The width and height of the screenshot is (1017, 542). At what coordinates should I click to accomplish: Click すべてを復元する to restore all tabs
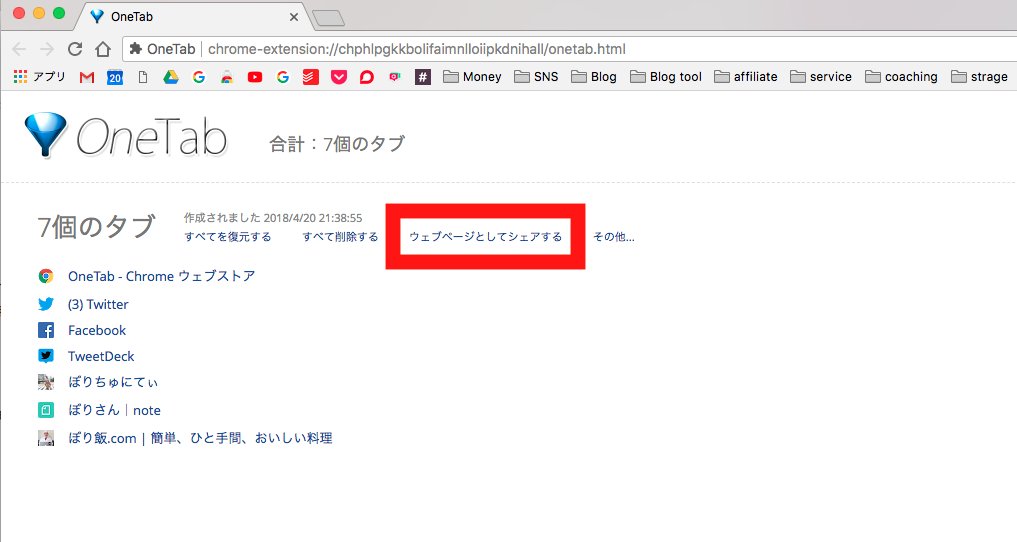(228, 237)
